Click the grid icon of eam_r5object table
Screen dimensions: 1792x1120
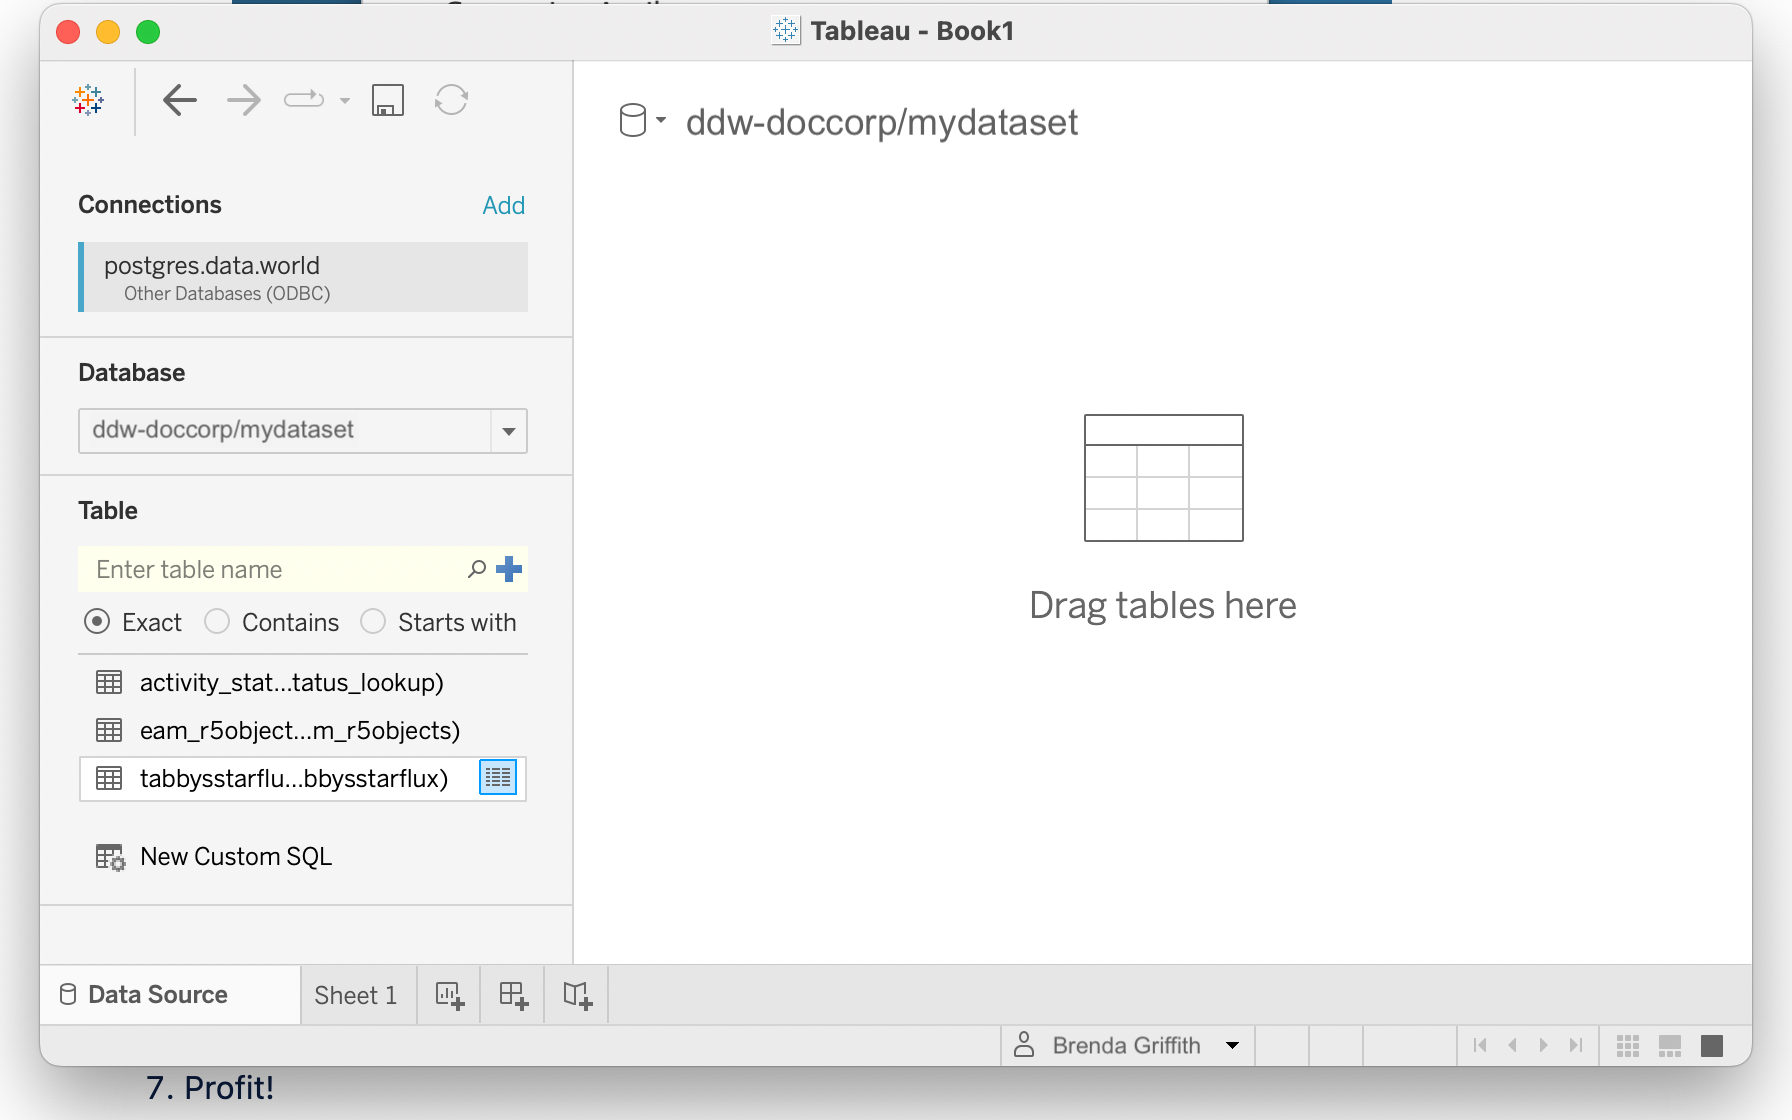109,730
